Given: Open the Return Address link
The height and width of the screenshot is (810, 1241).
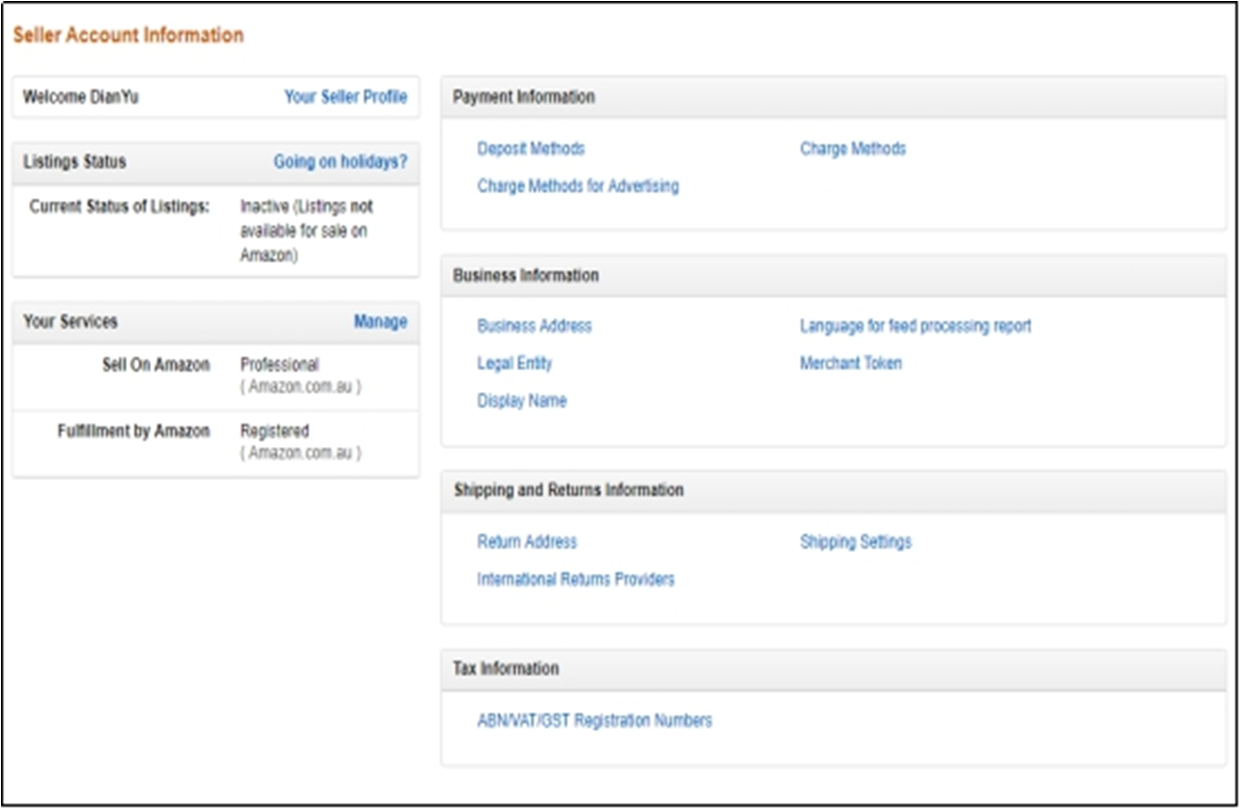Looking at the screenshot, I should (x=527, y=542).
